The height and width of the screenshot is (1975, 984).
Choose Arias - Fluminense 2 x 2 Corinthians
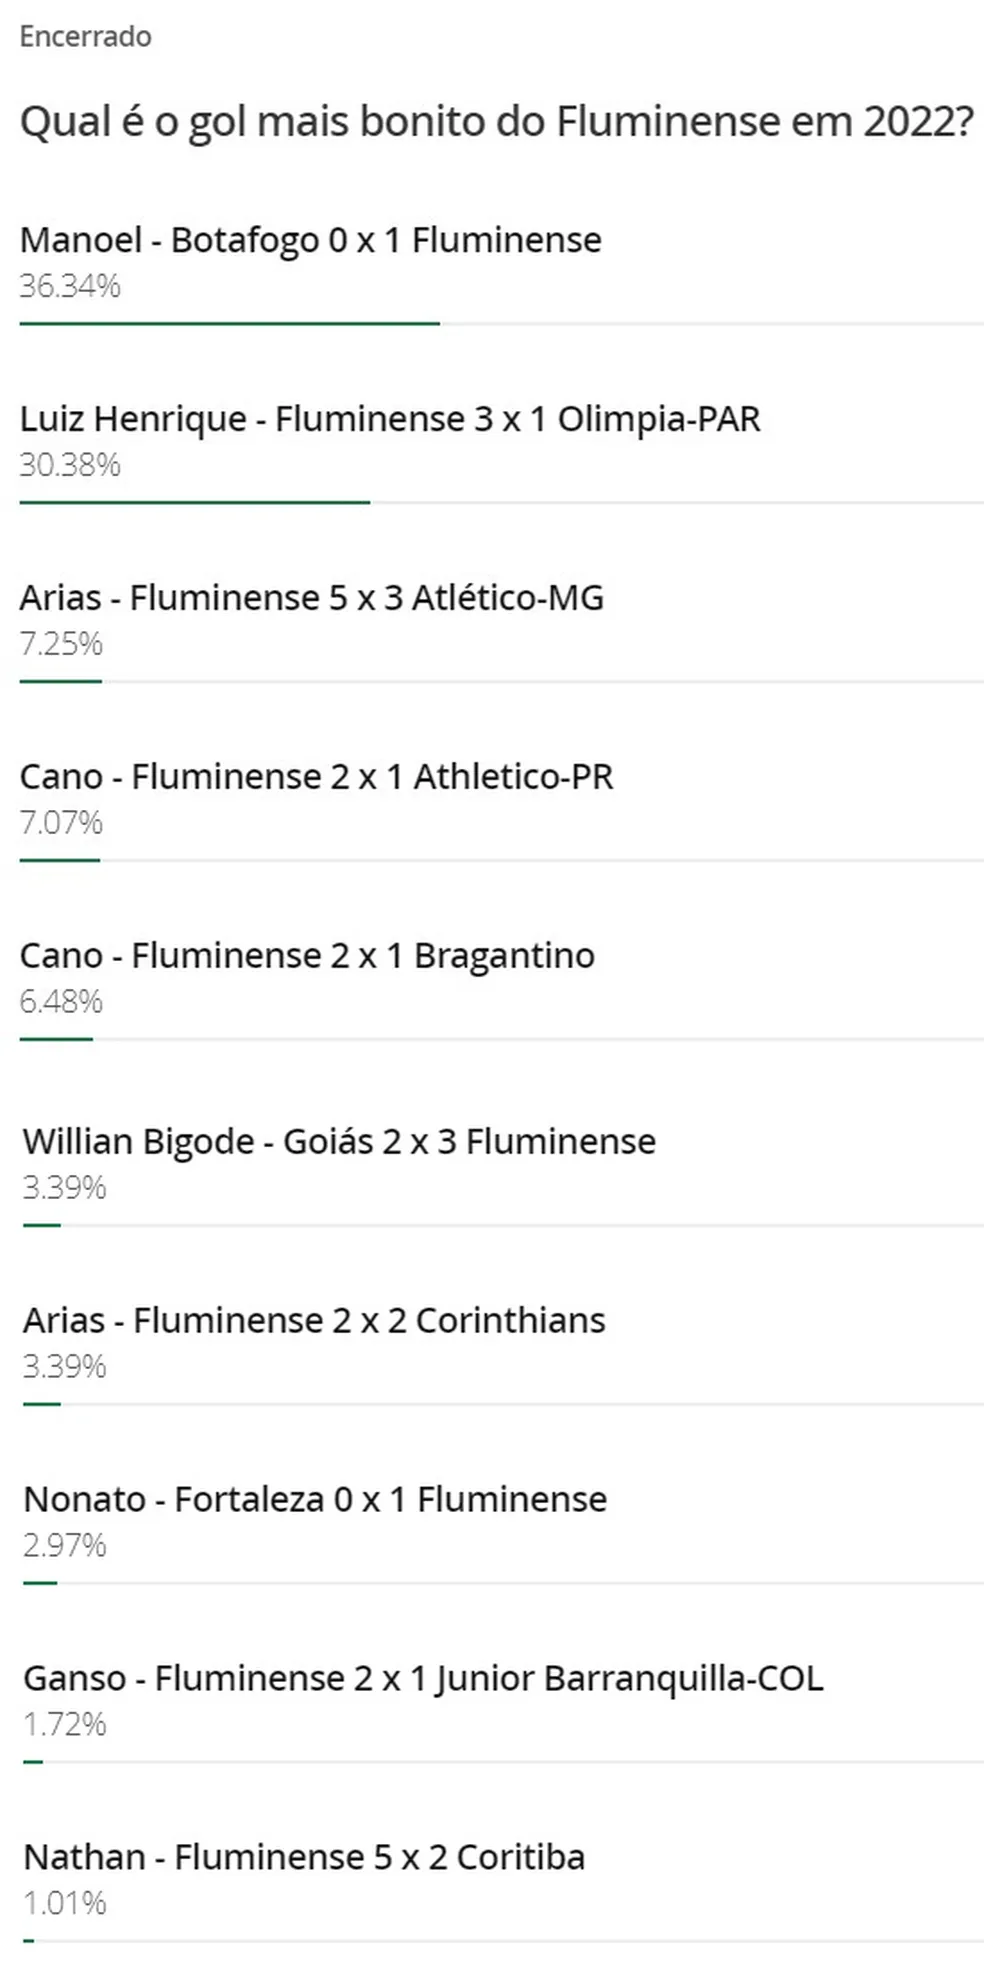[314, 1321]
